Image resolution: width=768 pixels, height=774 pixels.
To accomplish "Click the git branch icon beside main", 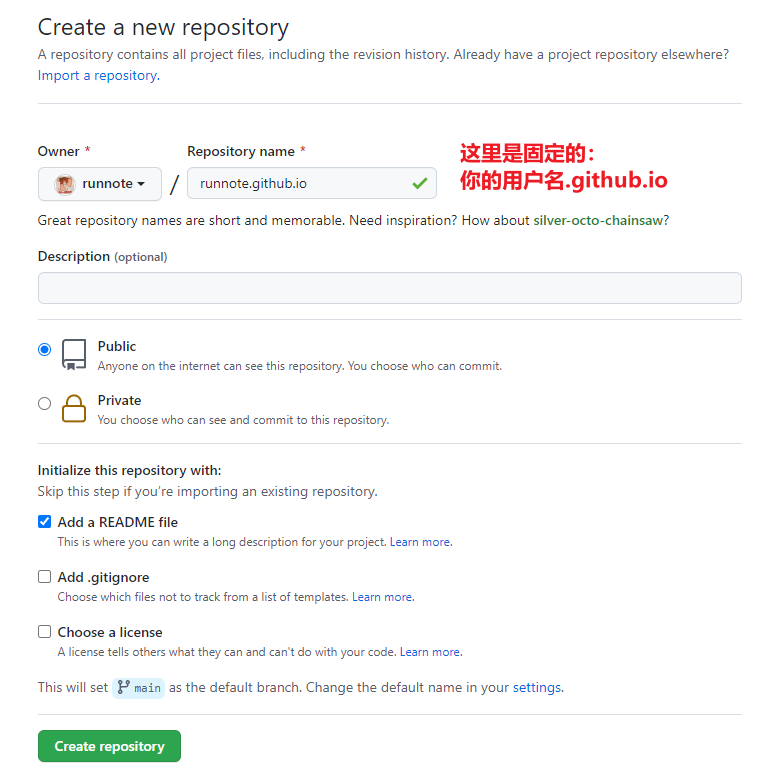I will 124,688.
